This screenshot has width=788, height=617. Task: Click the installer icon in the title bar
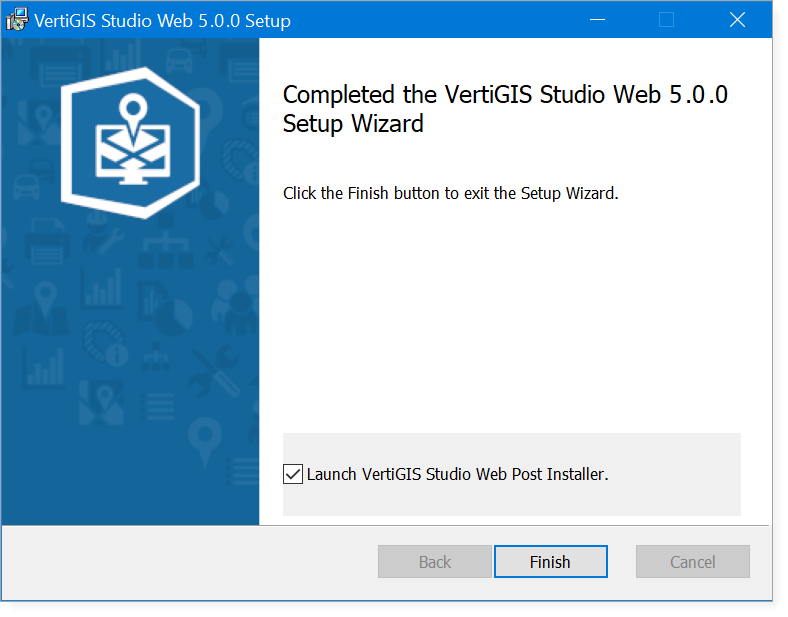pos(17,20)
